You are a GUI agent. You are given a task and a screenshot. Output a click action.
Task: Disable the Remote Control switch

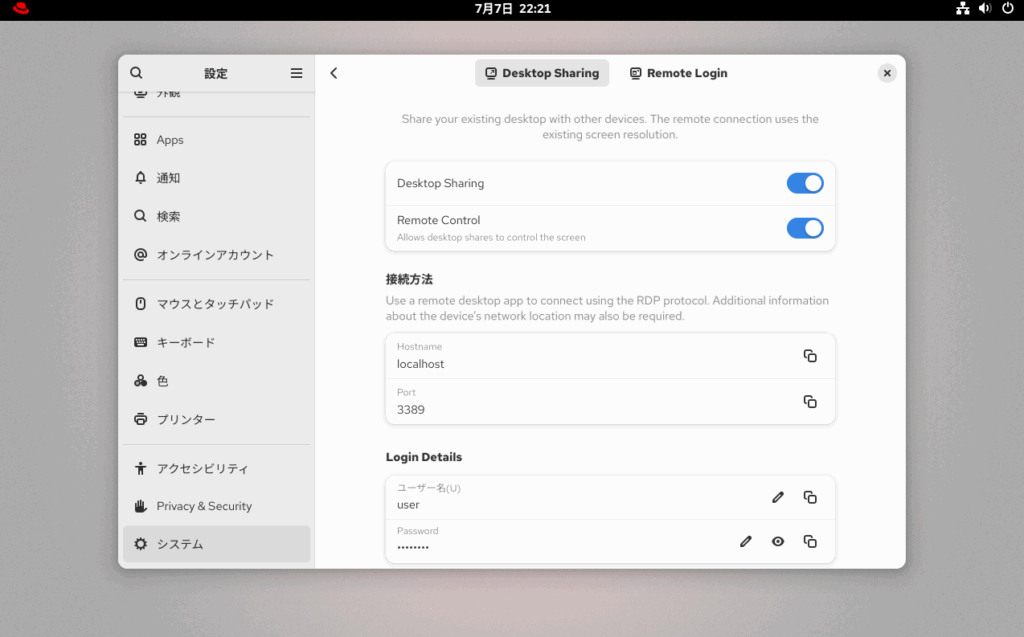click(x=805, y=228)
